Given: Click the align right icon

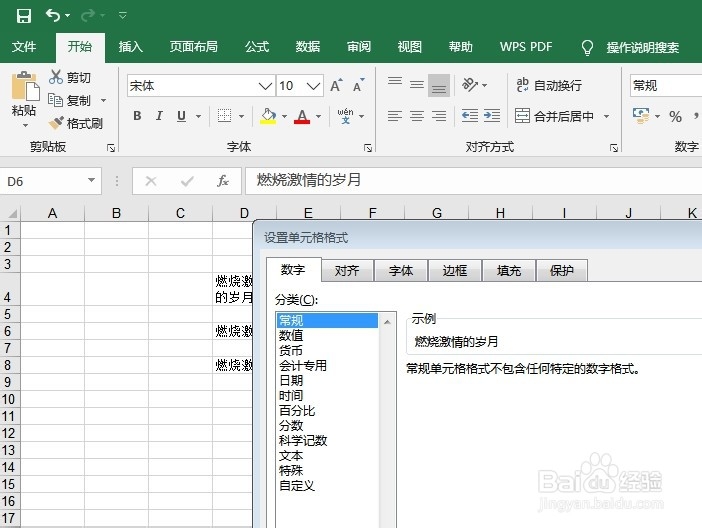Looking at the screenshot, I should [x=439, y=116].
